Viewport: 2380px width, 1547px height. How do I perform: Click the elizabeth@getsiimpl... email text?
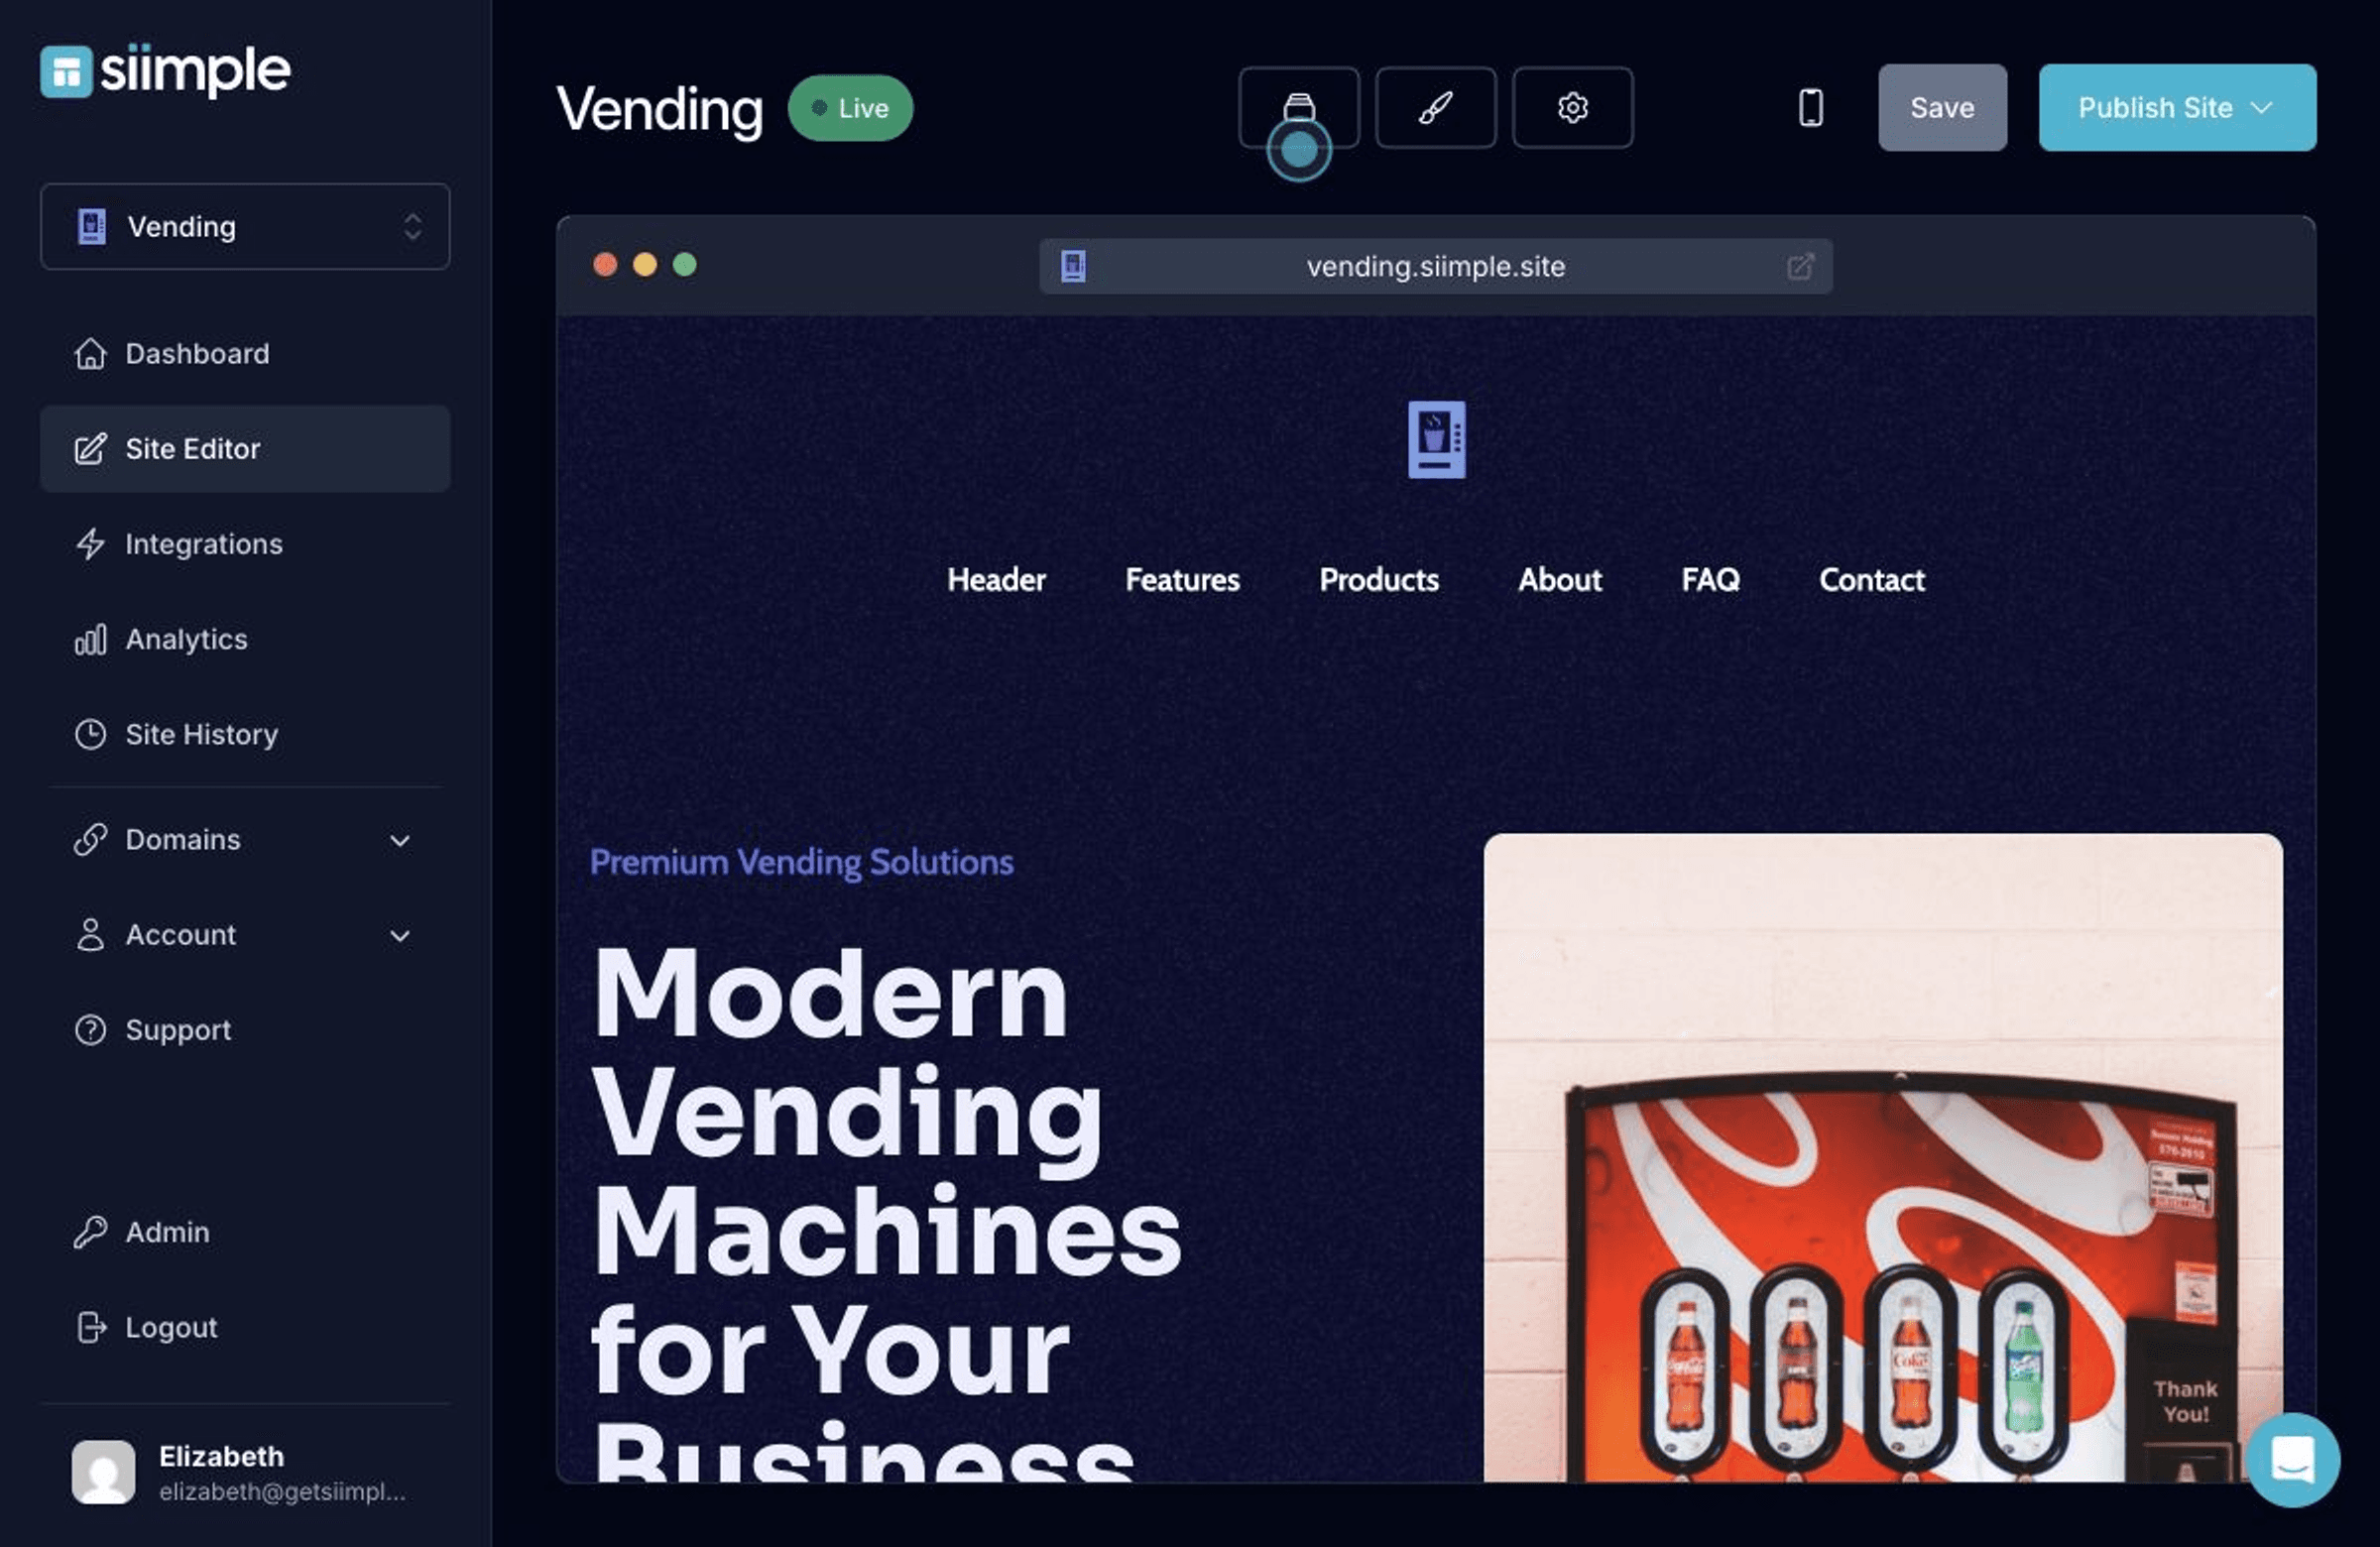click(282, 1491)
